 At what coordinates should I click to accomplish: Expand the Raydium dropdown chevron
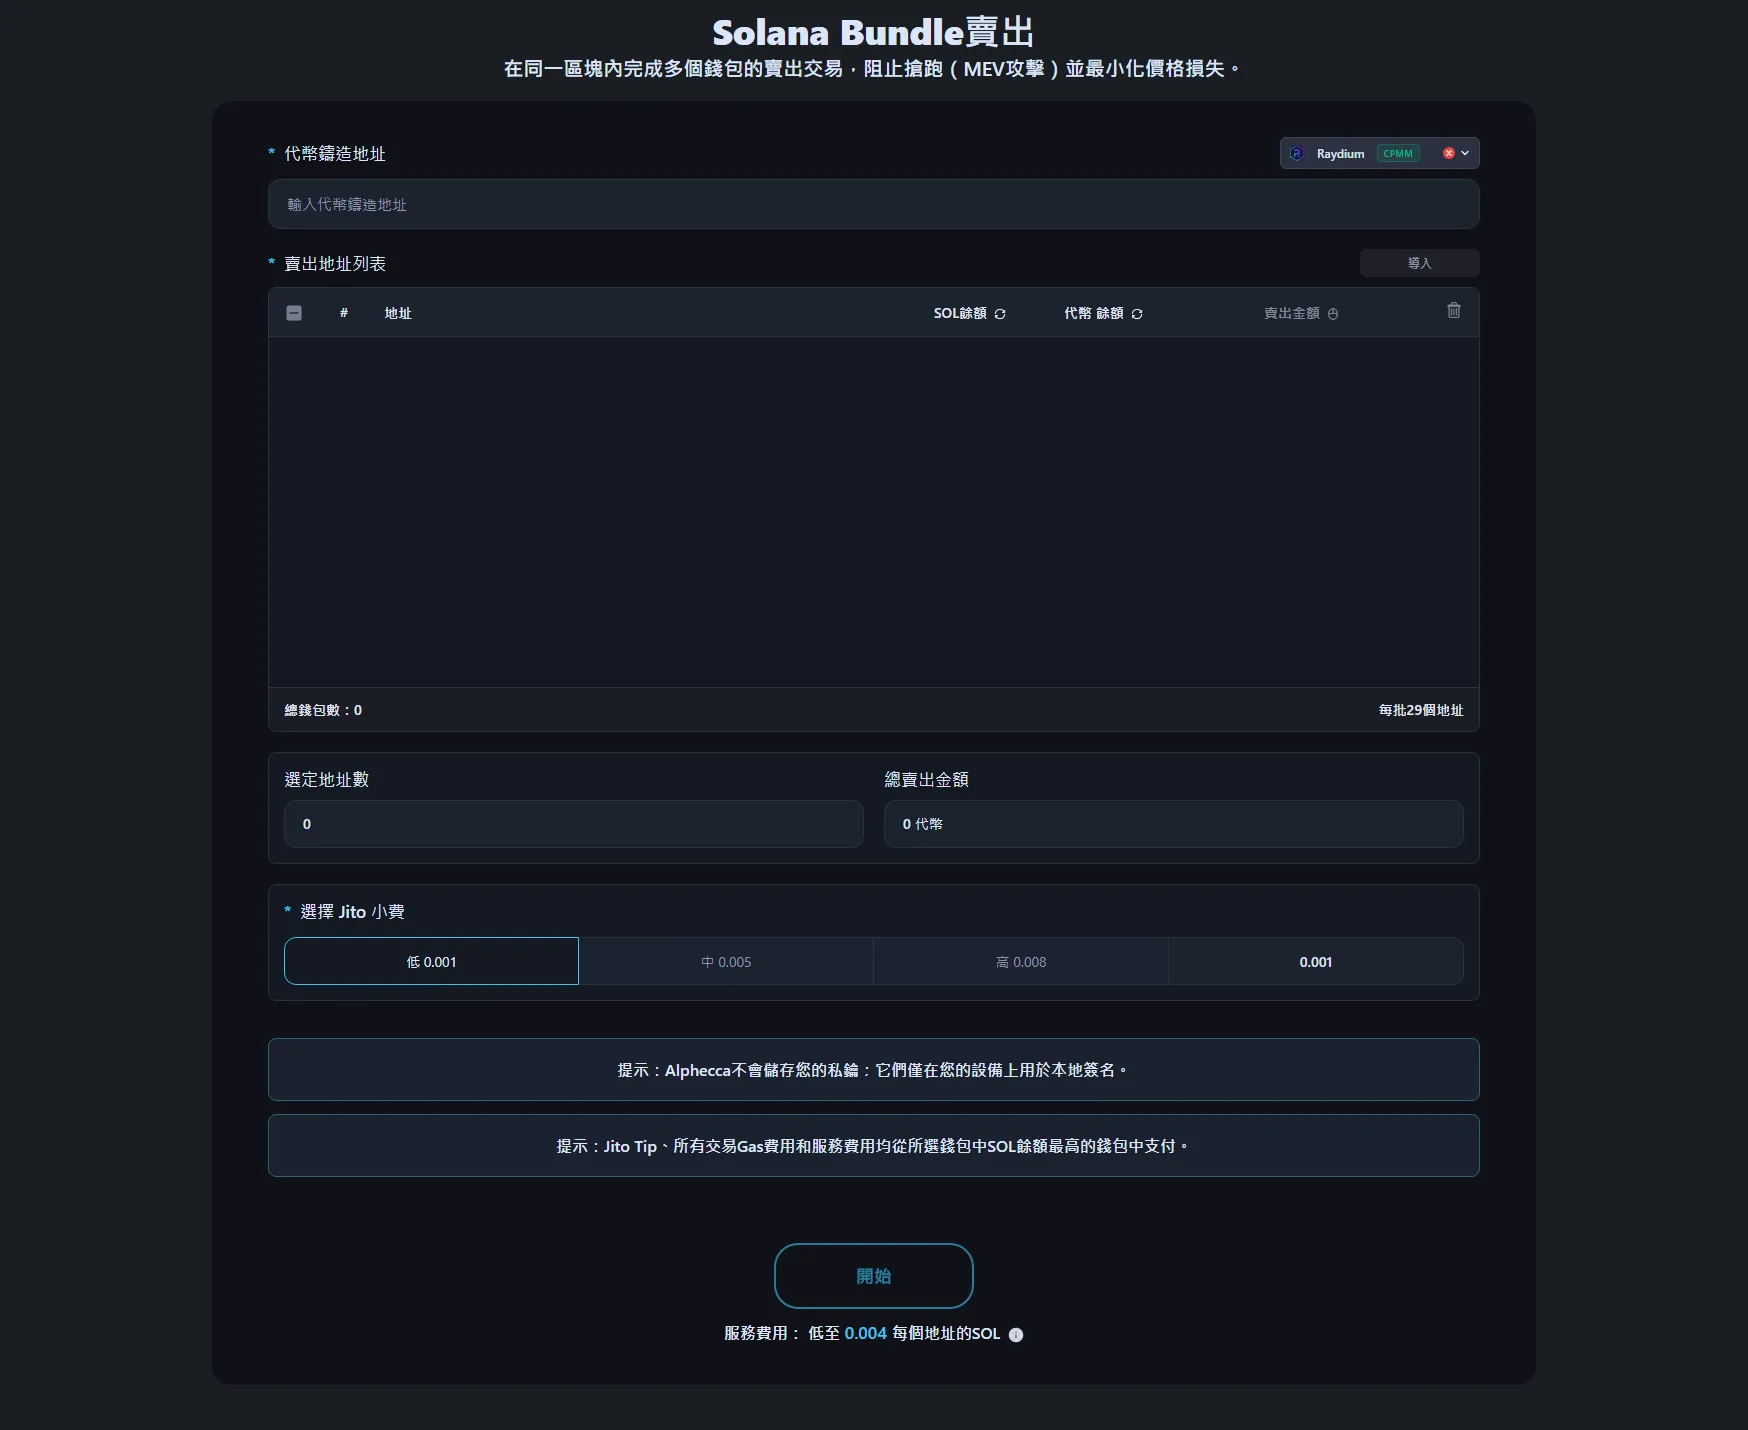click(x=1465, y=154)
